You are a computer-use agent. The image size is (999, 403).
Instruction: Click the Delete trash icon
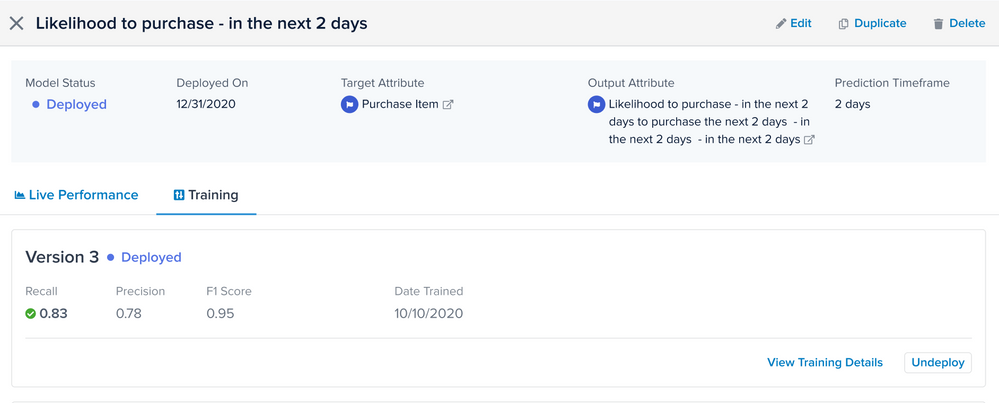click(938, 23)
